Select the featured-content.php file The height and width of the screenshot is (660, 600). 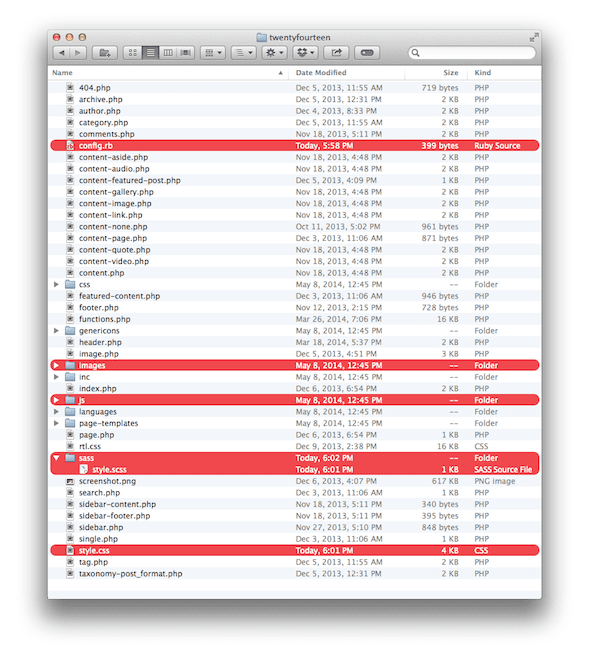tap(295, 296)
